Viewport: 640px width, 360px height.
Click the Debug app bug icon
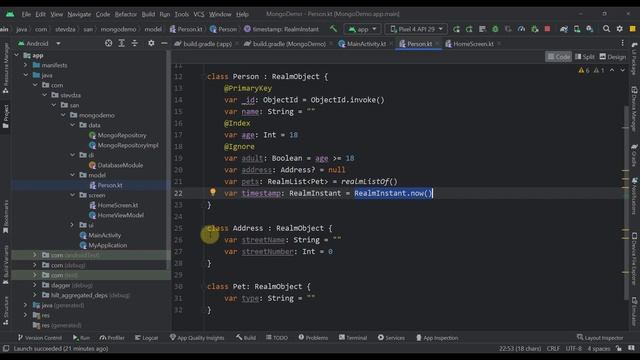pos(495,29)
